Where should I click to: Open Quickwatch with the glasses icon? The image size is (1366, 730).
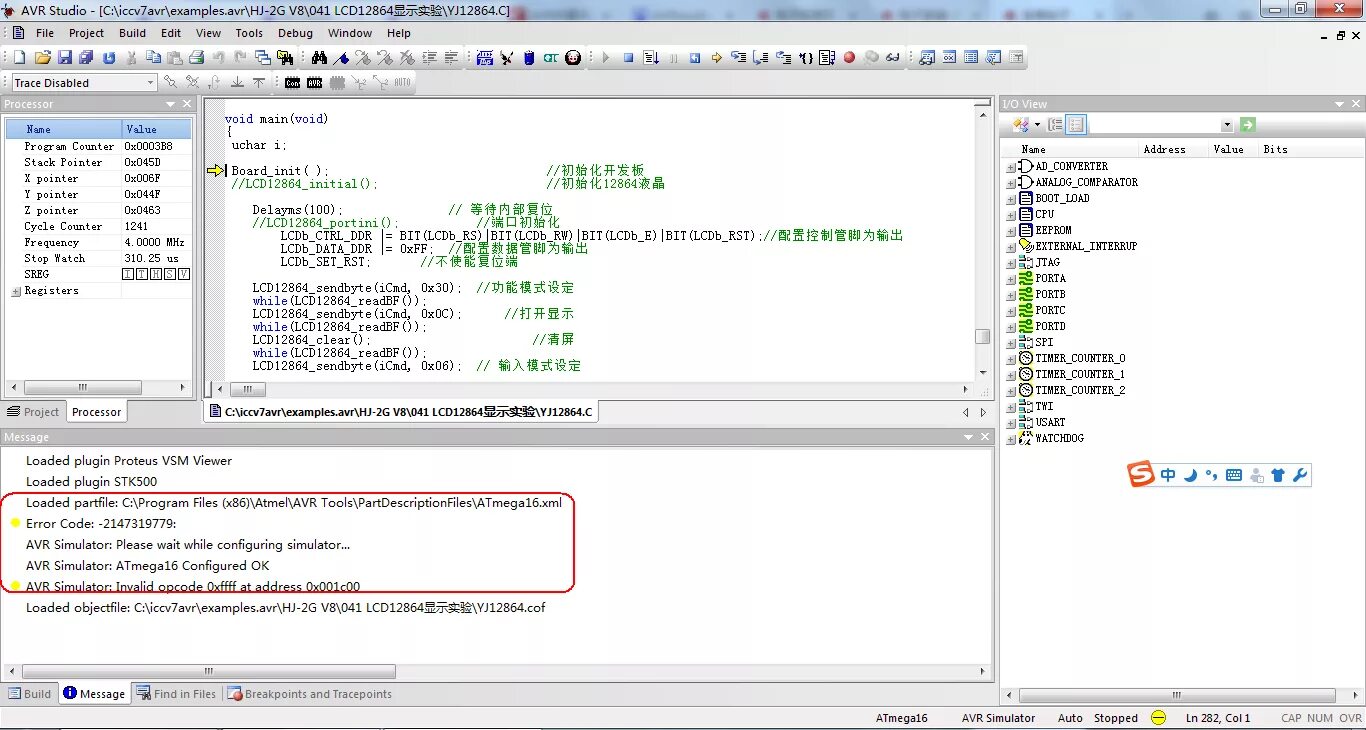pyautogui.click(x=893, y=57)
